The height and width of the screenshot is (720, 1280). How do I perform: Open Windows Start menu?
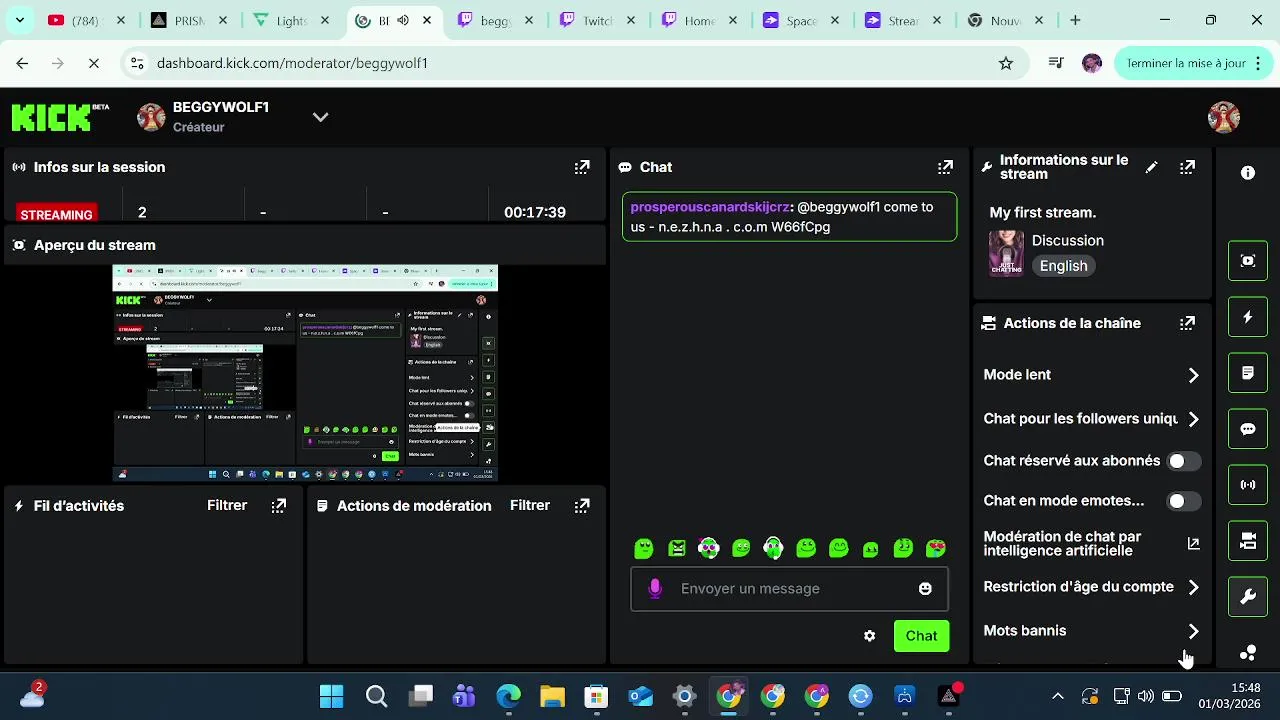pyautogui.click(x=331, y=696)
